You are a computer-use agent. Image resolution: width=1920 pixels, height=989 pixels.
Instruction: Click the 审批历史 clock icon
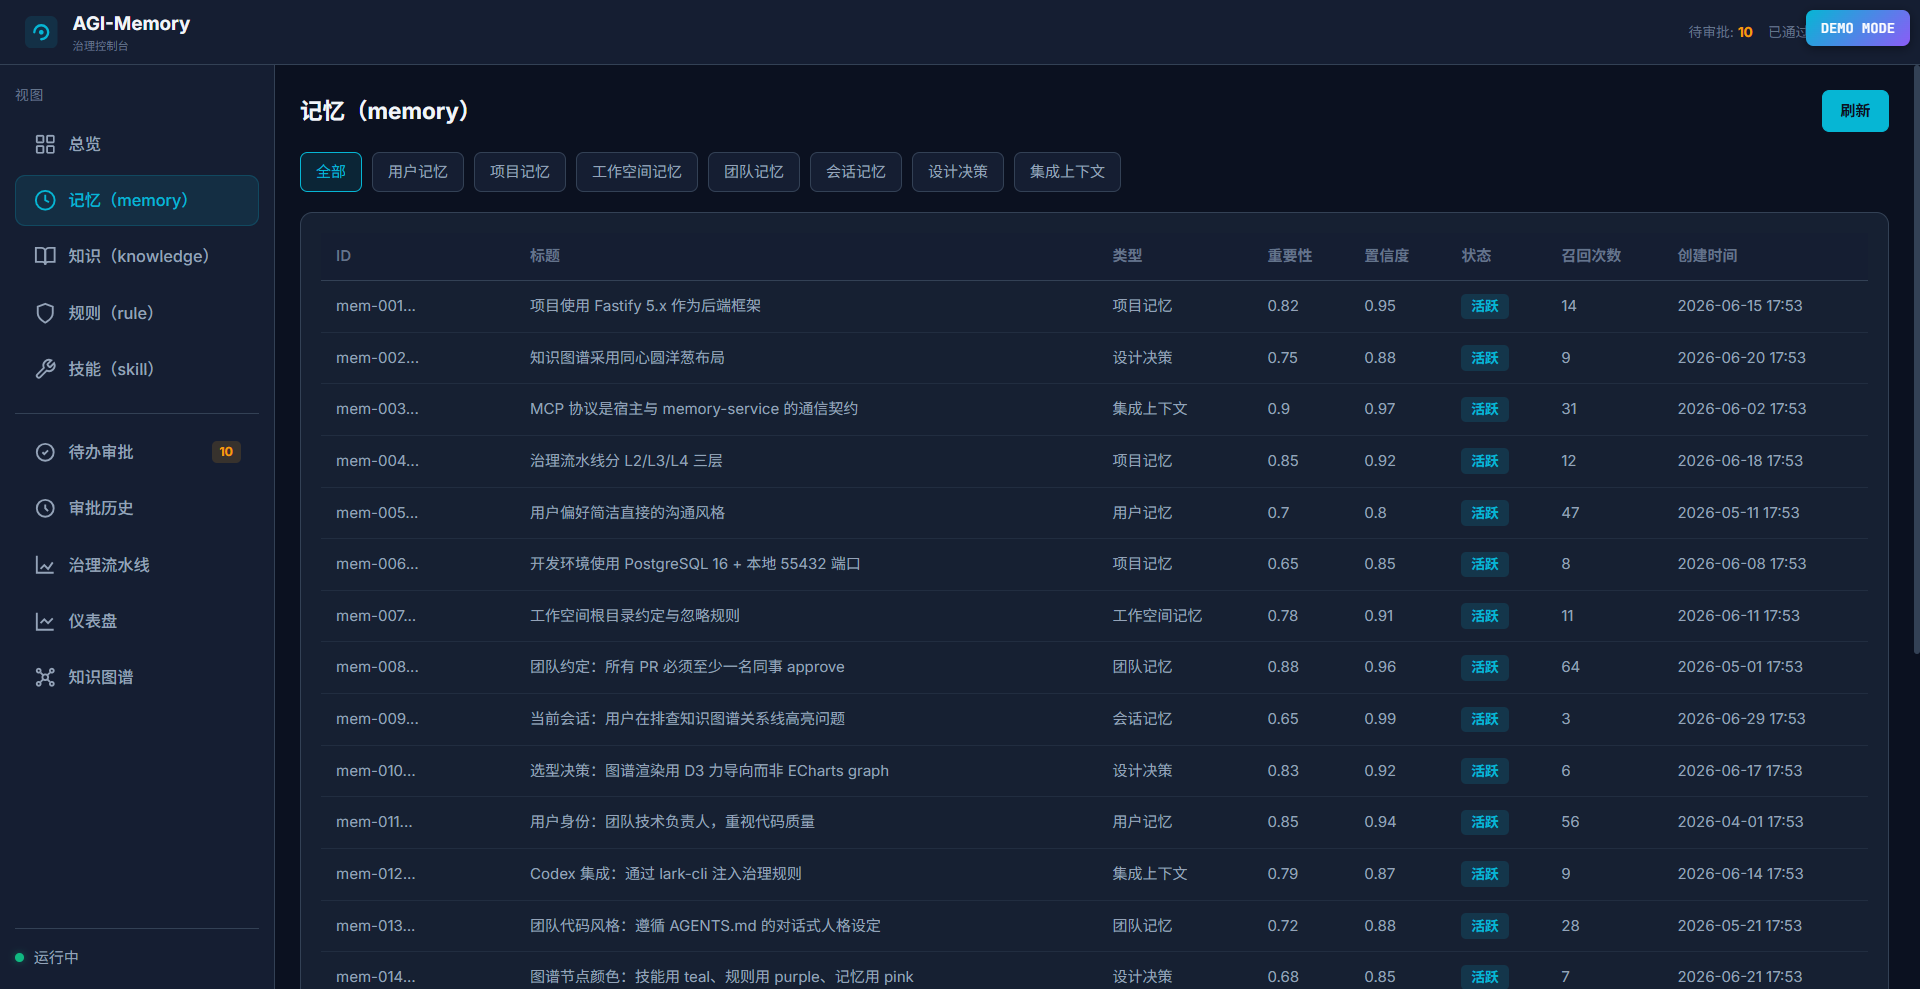point(45,508)
